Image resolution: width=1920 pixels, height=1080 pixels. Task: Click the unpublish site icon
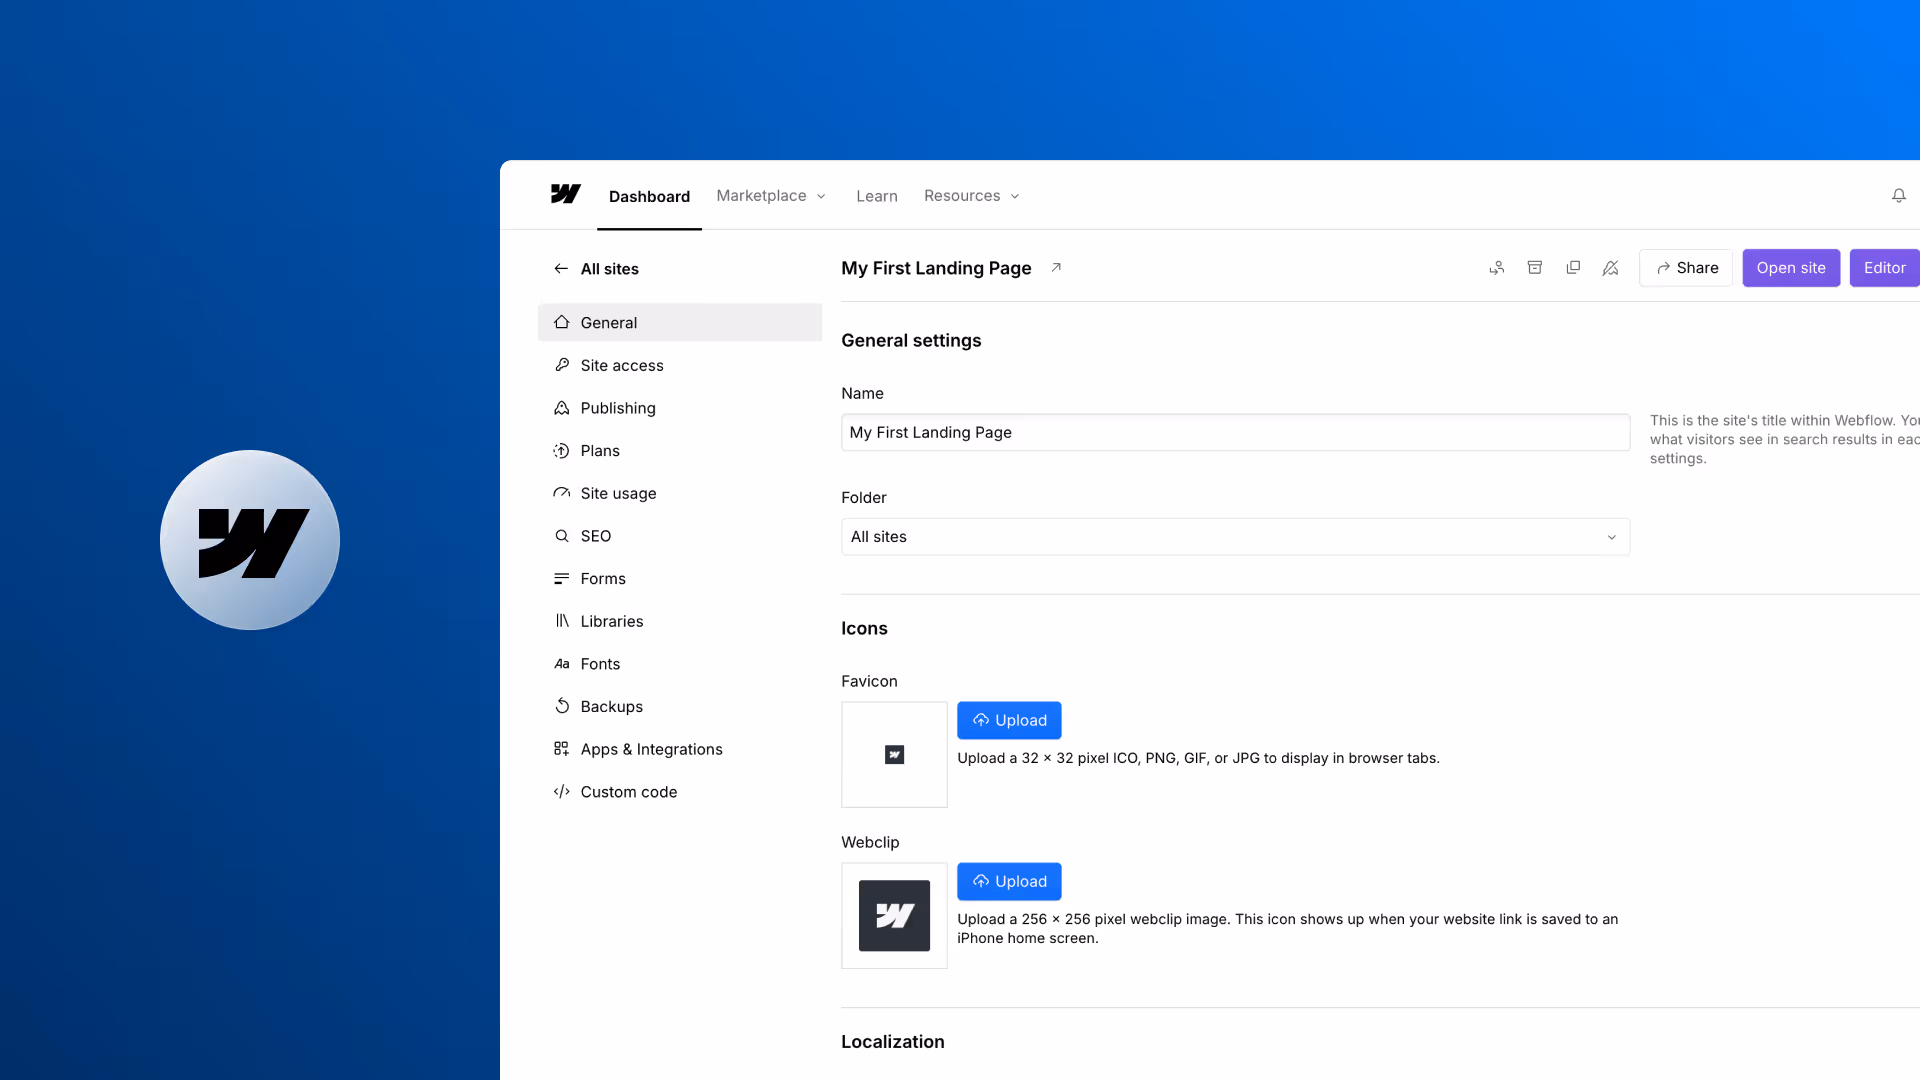click(x=1610, y=268)
